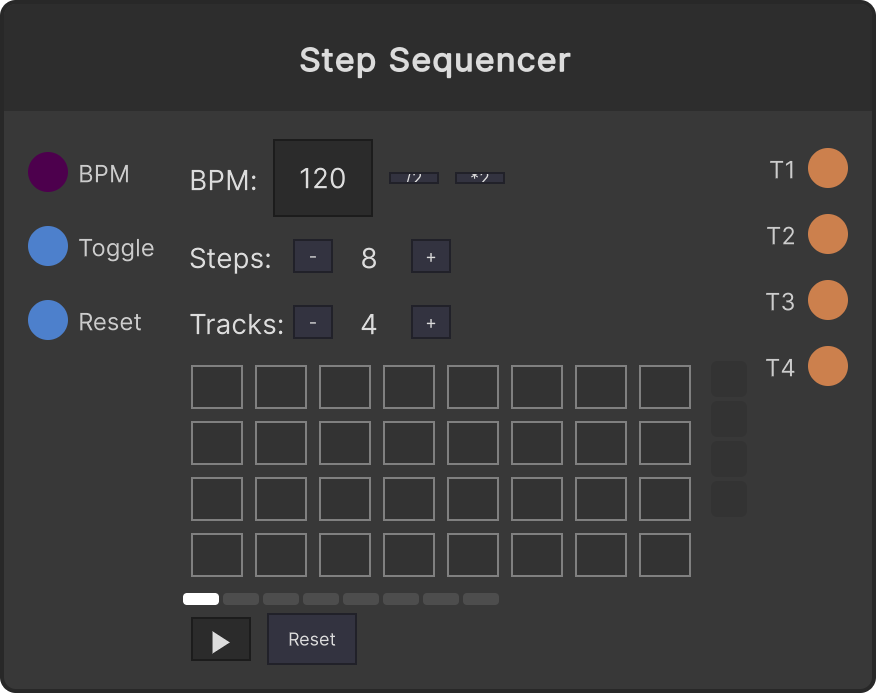Viewport: 876px width, 693px height.
Task: Toggle first step cell in top row
Action: point(217,387)
